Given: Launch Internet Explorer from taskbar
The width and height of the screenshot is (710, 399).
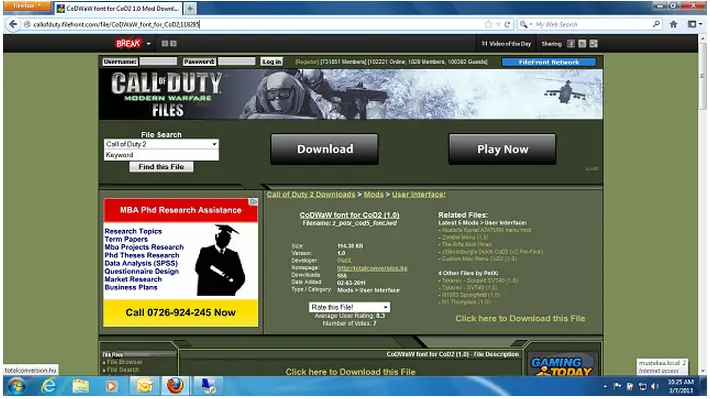Looking at the screenshot, I should [x=48, y=386].
